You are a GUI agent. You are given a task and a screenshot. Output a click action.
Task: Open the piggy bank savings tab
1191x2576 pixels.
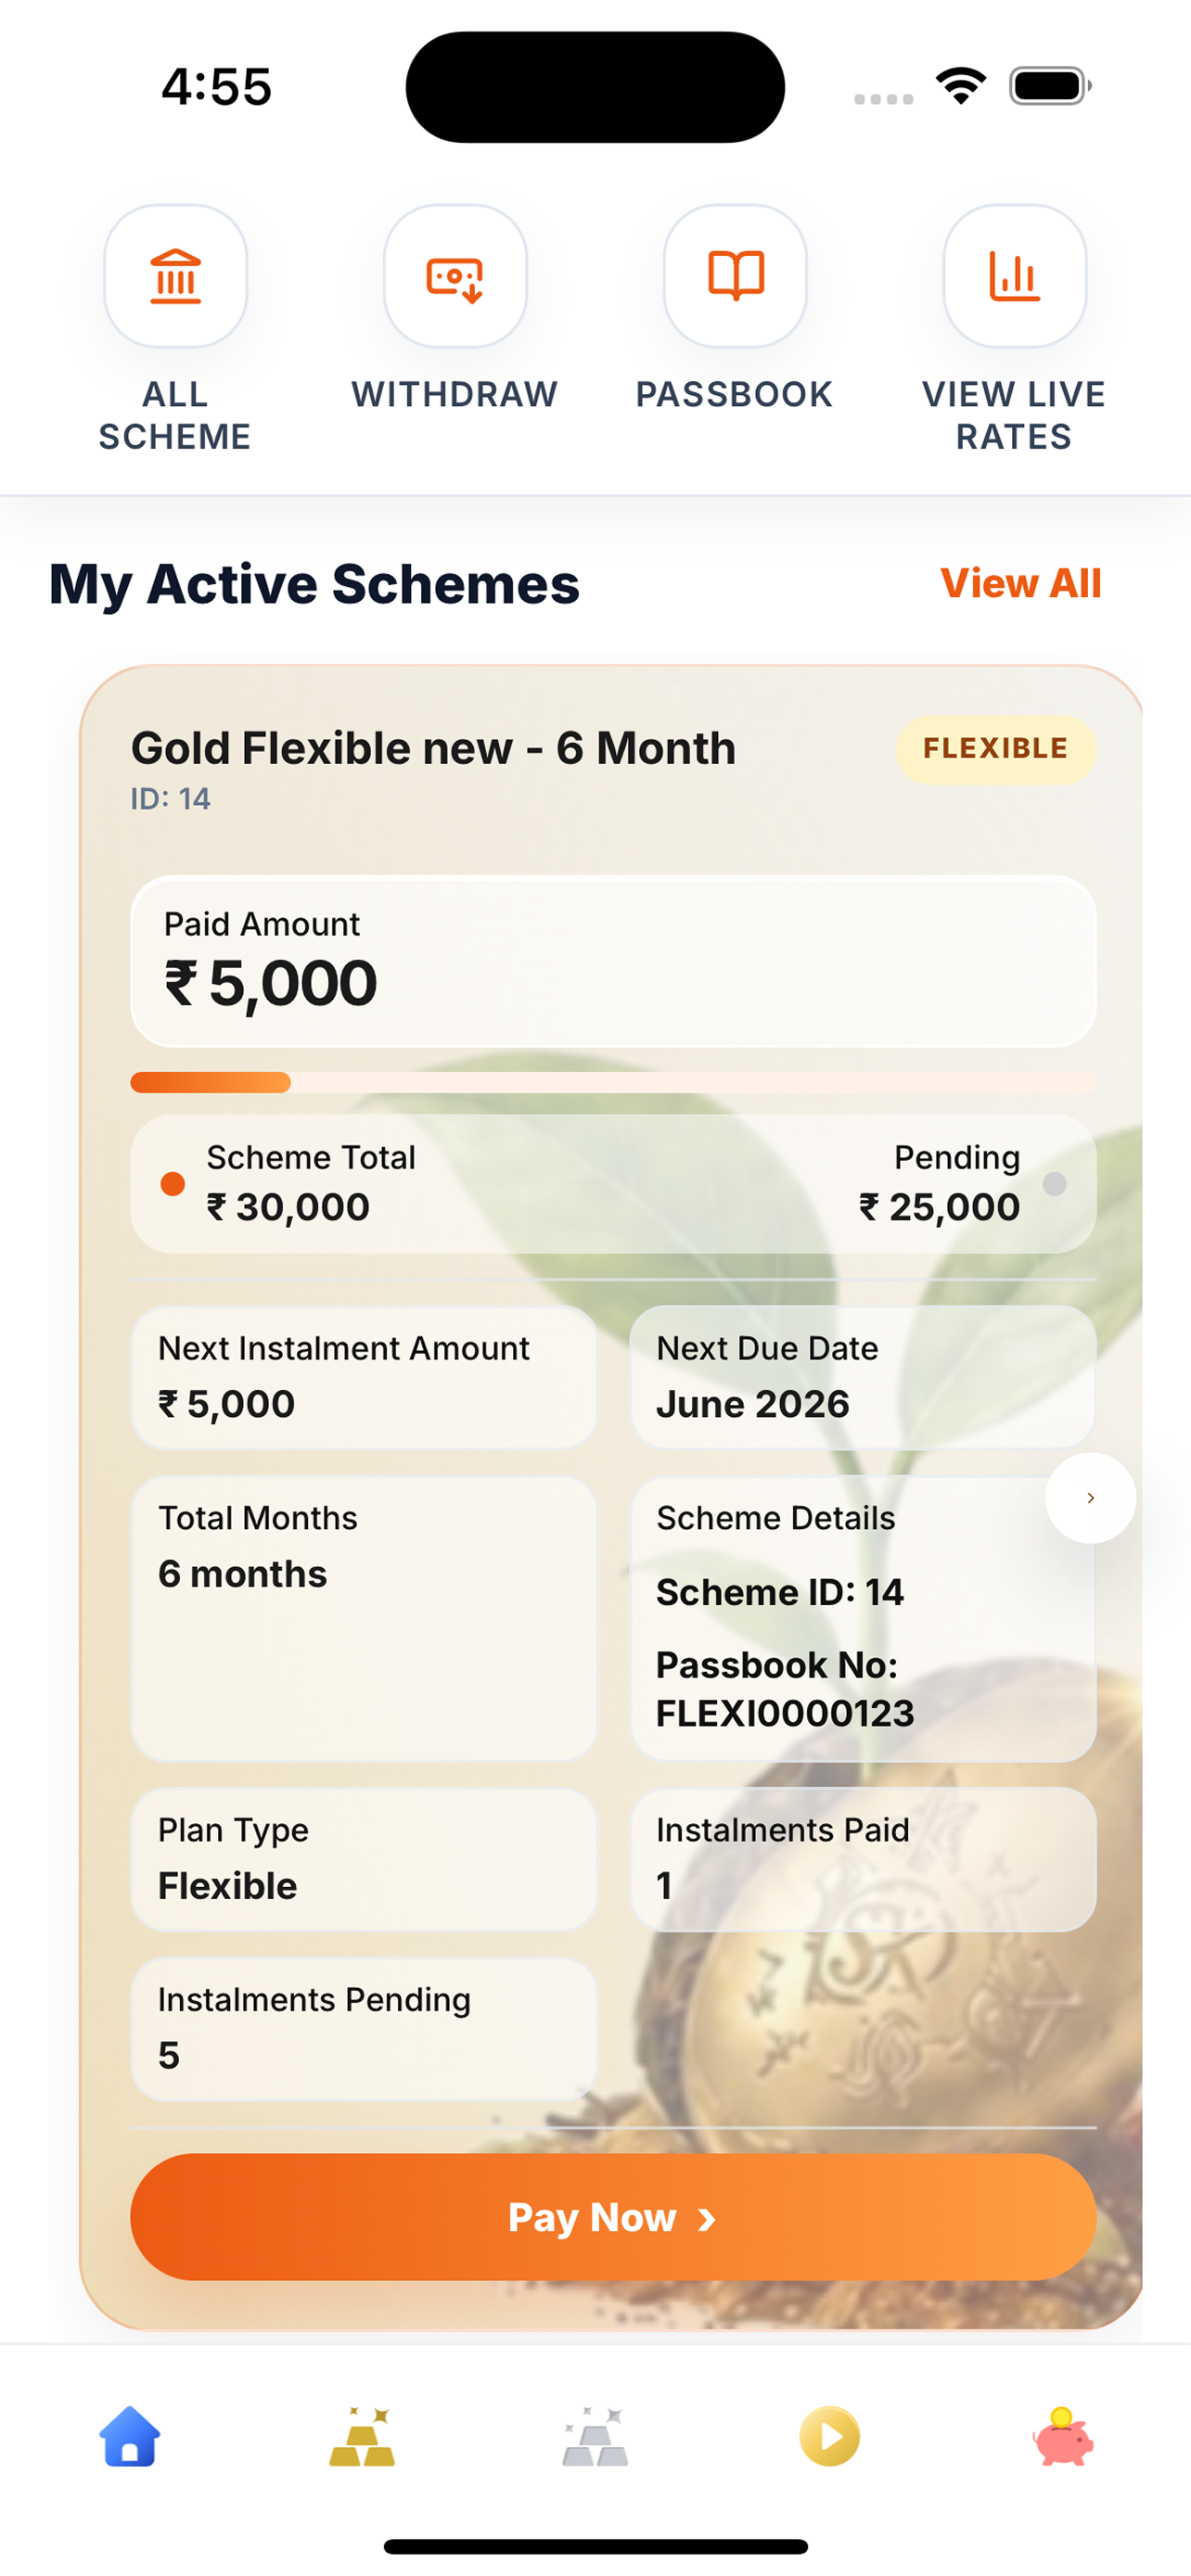coord(1062,2436)
